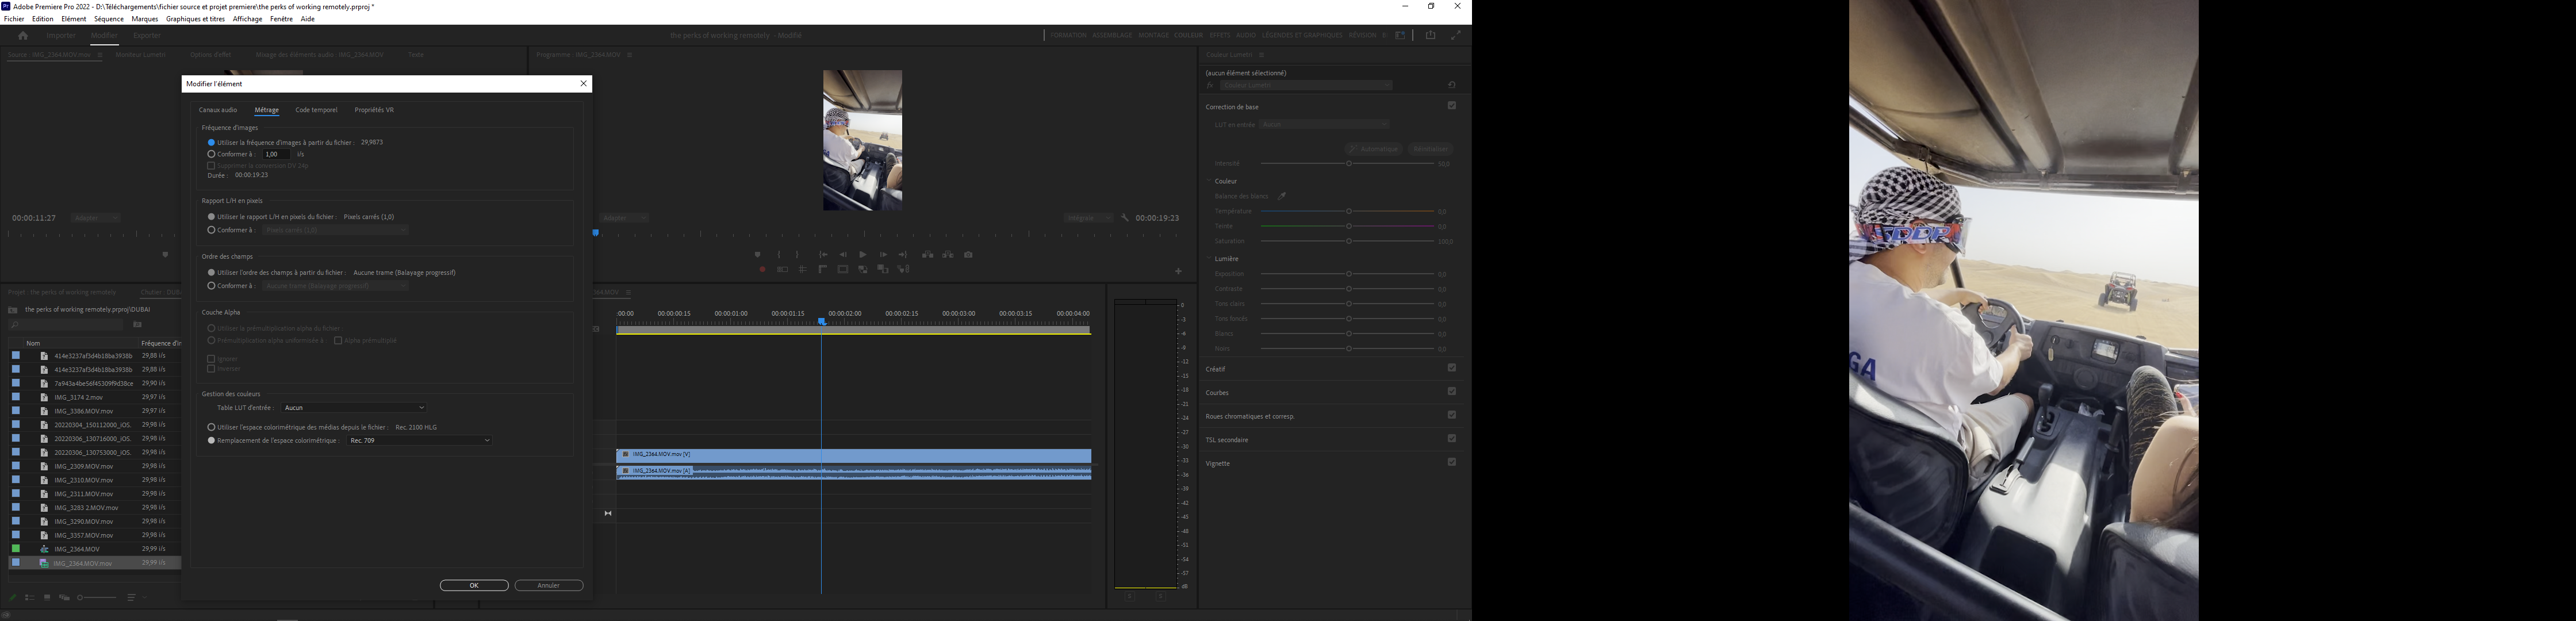Open the Intégrale resolution dropdown
The image size is (2576, 621).
click(1089, 218)
